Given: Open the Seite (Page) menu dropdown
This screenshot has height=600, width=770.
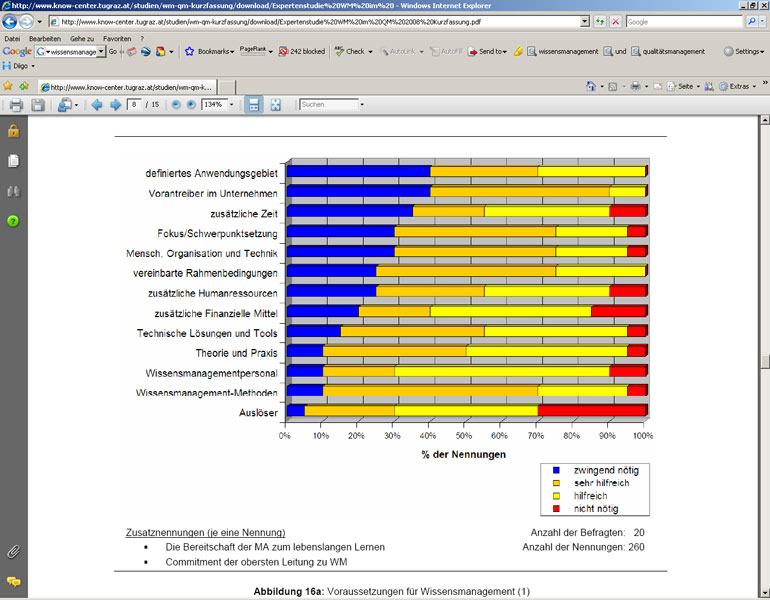Looking at the screenshot, I should pos(683,86).
